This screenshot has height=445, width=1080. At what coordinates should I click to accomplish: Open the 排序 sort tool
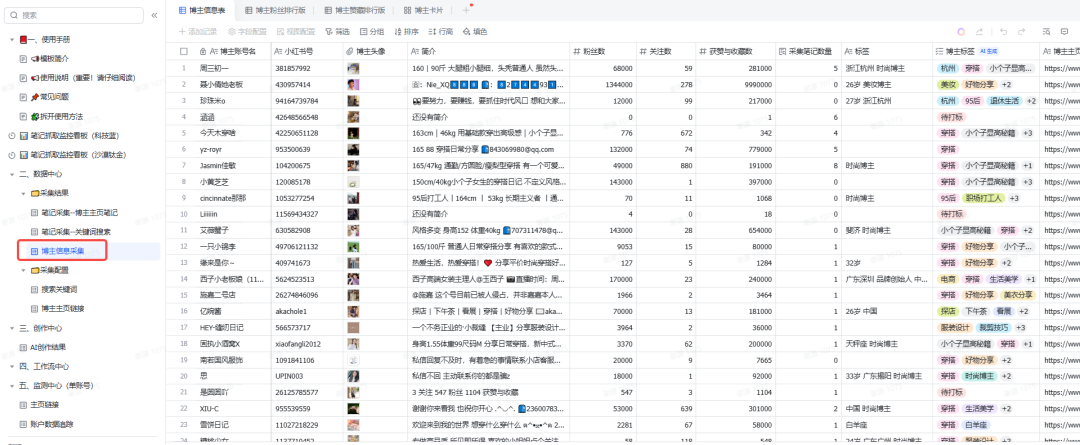coord(406,32)
